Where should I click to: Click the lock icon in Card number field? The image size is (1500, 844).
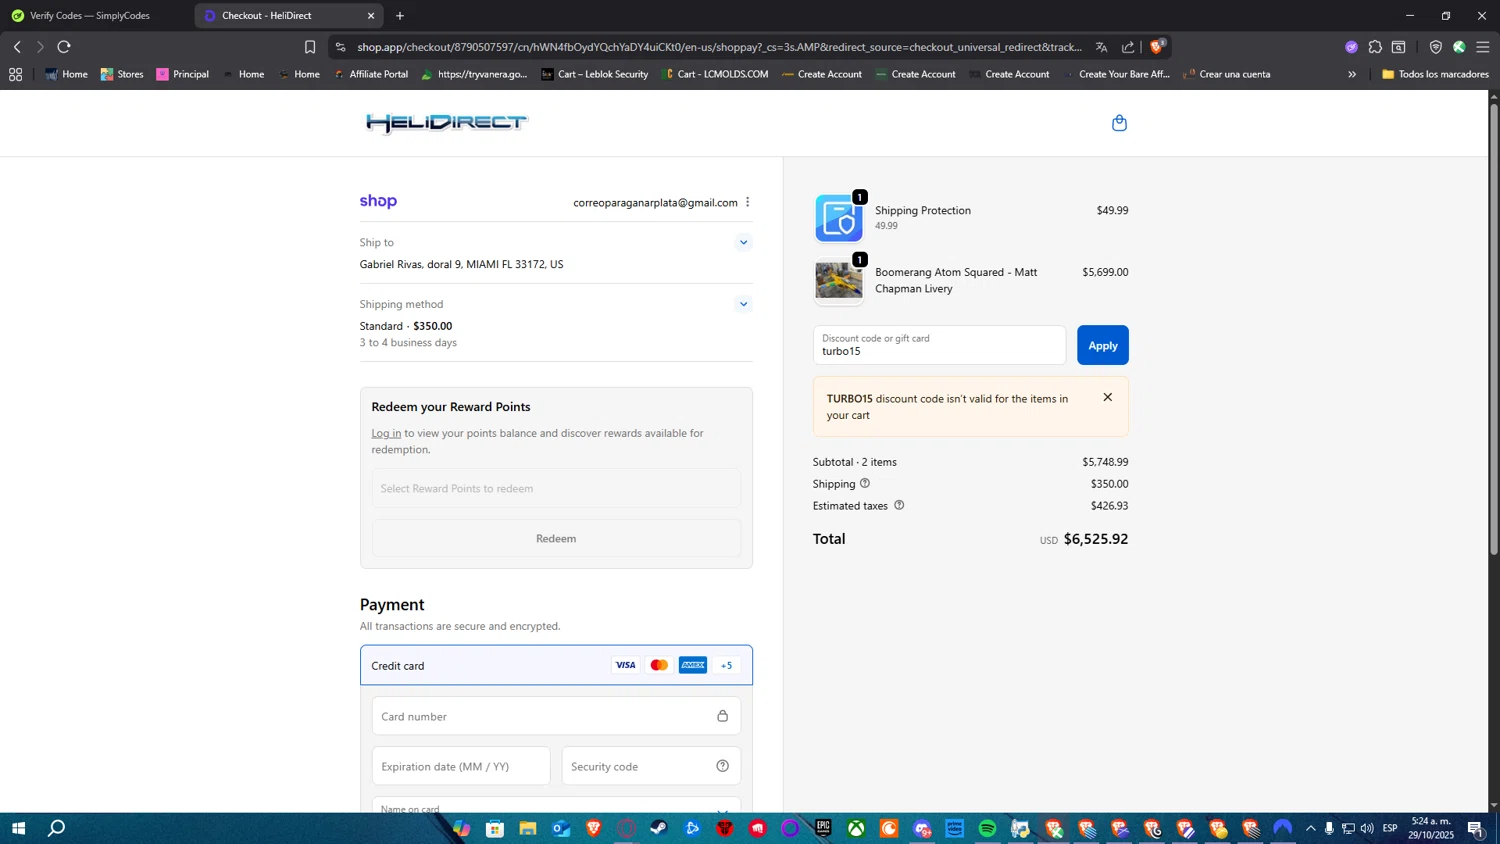coord(722,716)
